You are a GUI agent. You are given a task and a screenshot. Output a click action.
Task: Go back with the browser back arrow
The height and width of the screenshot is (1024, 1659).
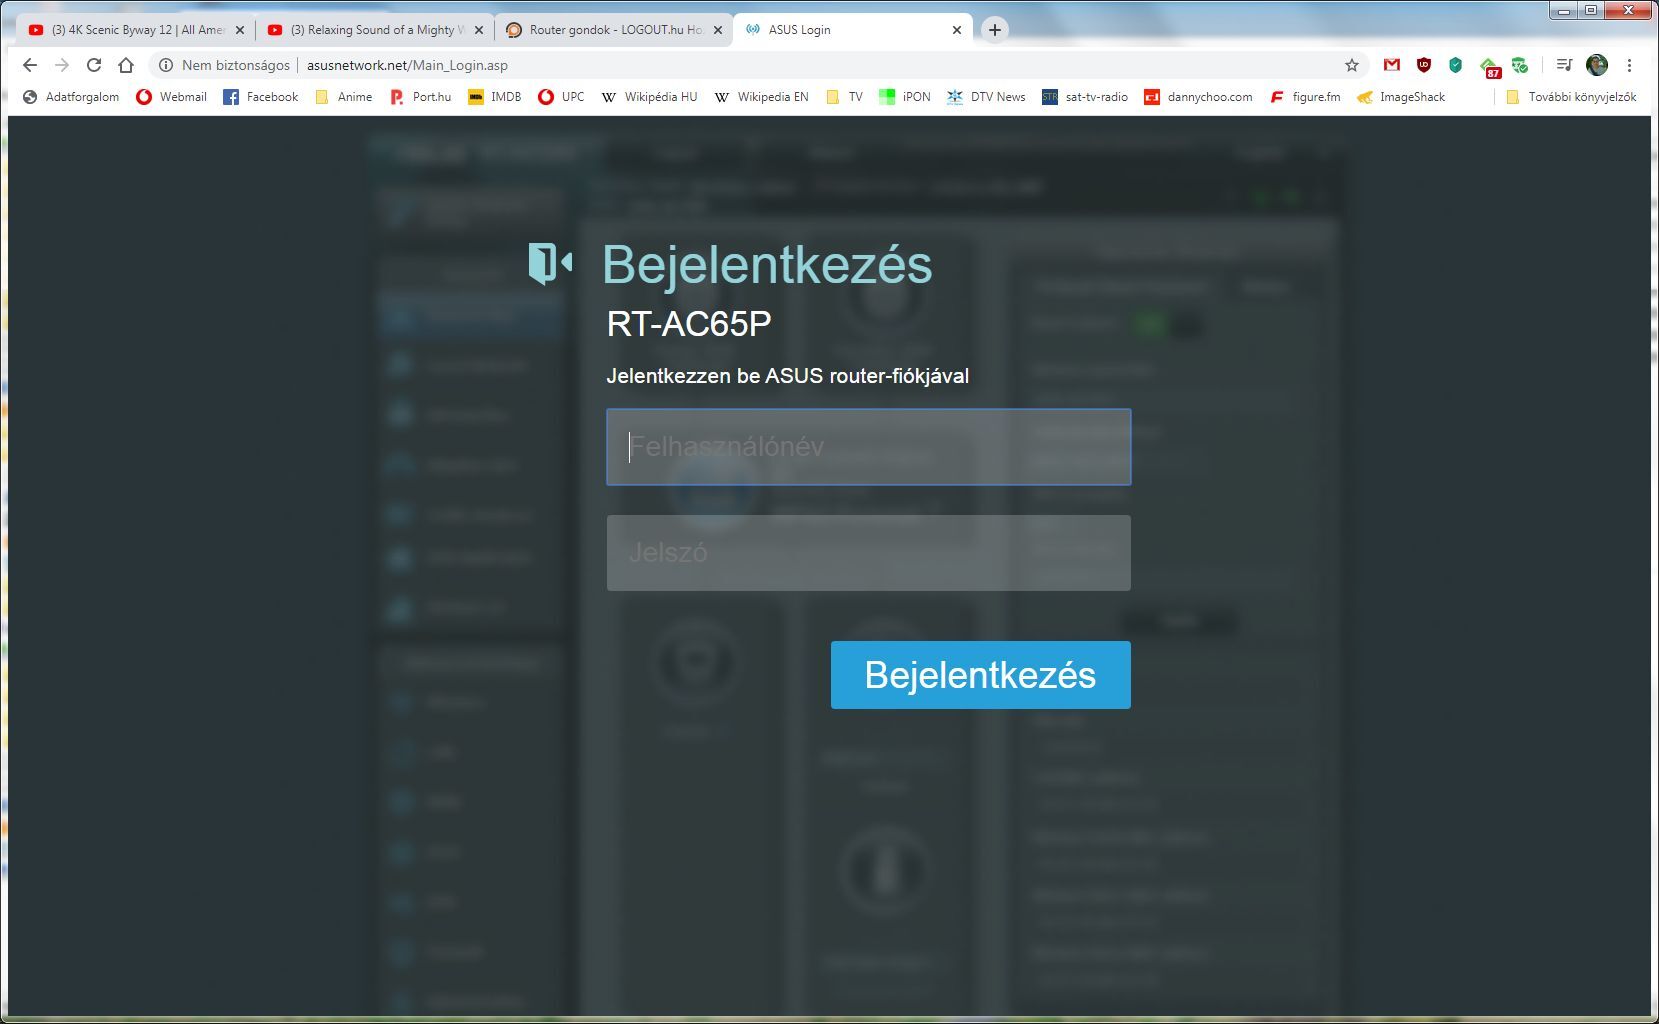30,65
